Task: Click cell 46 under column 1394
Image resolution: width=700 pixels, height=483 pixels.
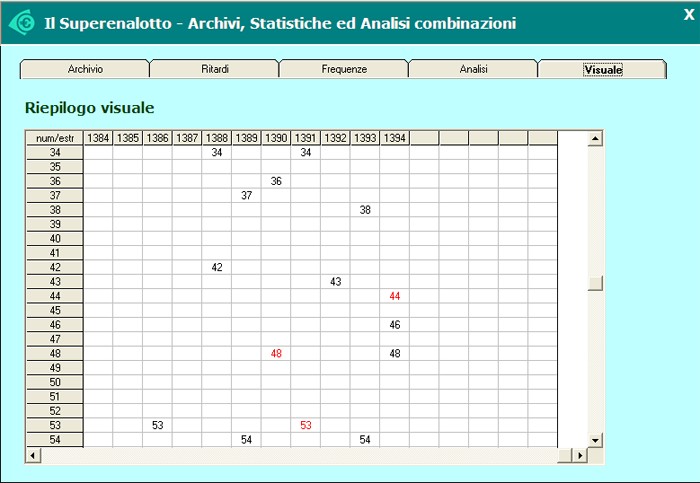Action: [x=395, y=325]
